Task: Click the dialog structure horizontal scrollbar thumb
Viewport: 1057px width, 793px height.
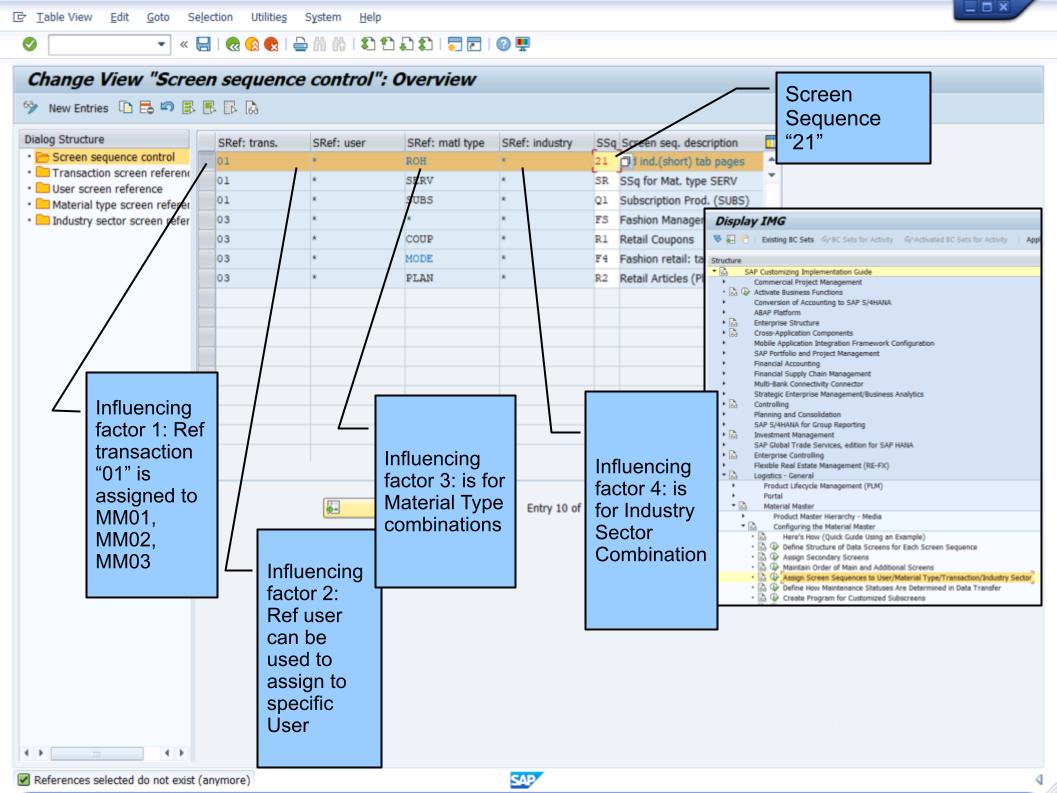Action: (97, 753)
